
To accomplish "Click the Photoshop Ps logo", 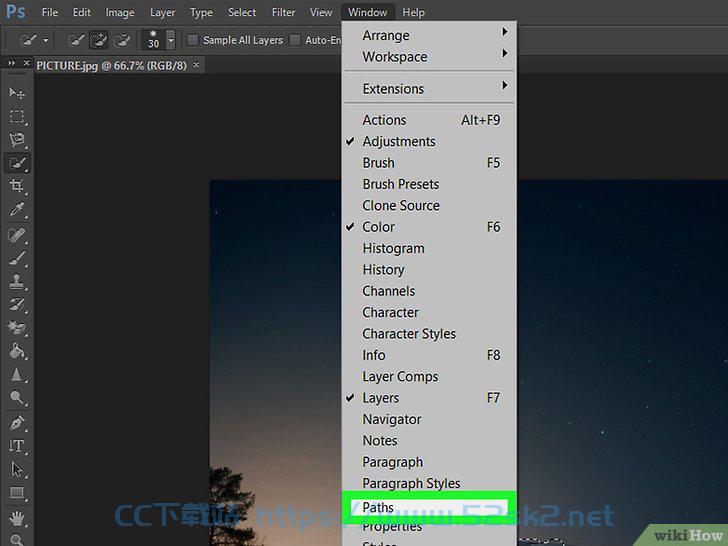I will point(15,11).
